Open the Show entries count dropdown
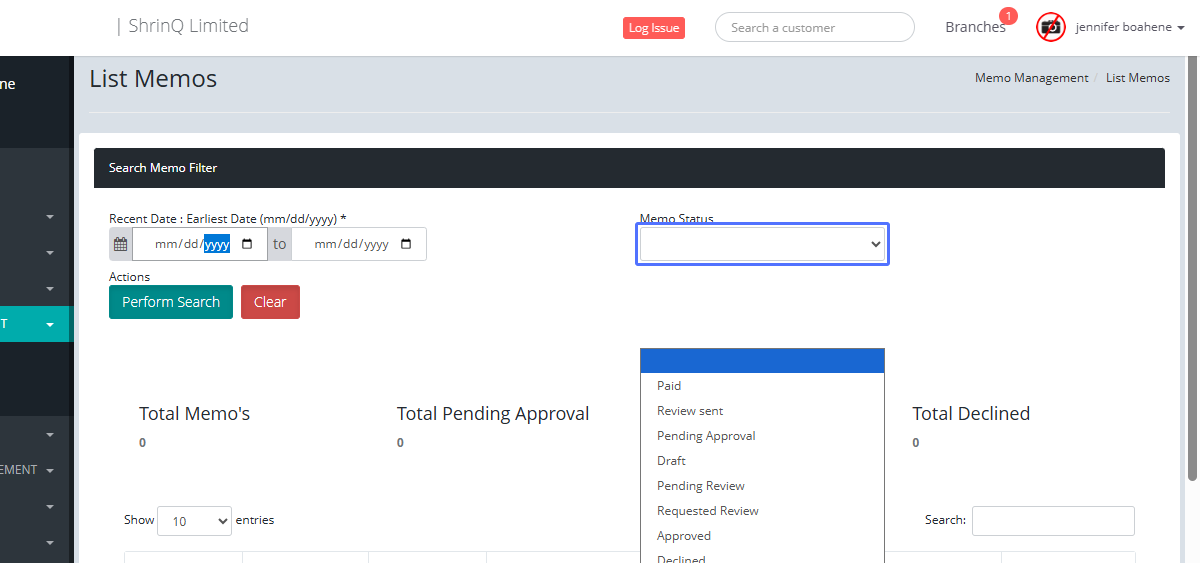1200x563 pixels. coord(194,521)
